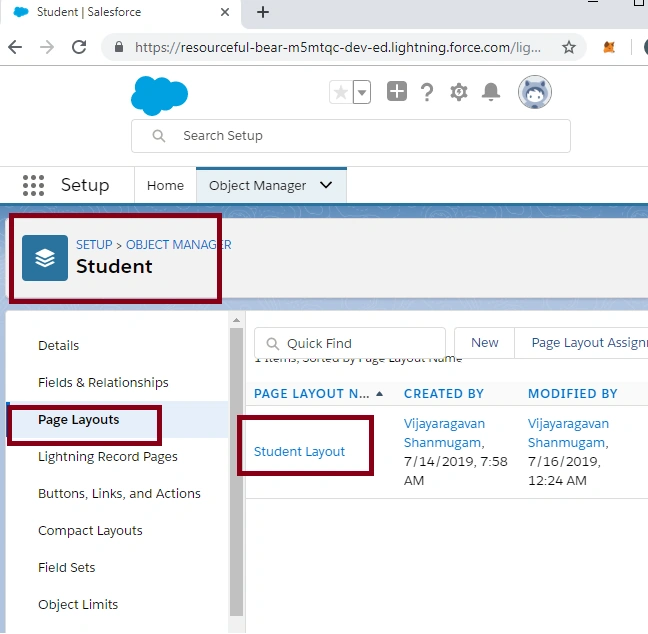The image size is (648, 634).
Task: Sort by Page Layout Name column
Action: click(x=318, y=393)
